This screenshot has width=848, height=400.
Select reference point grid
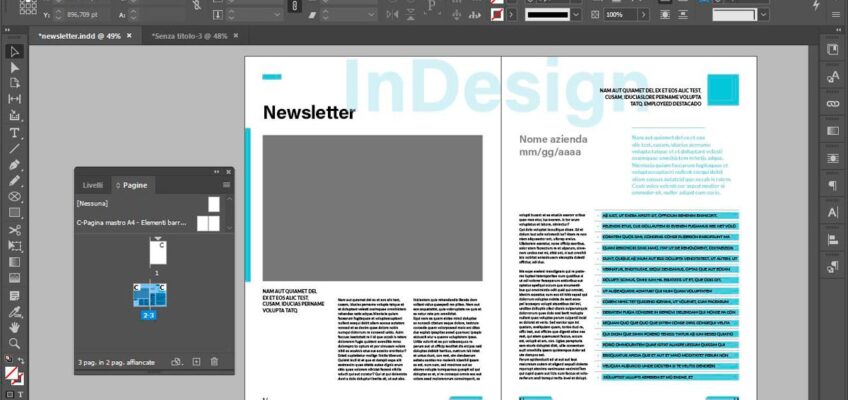[x=28, y=6]
